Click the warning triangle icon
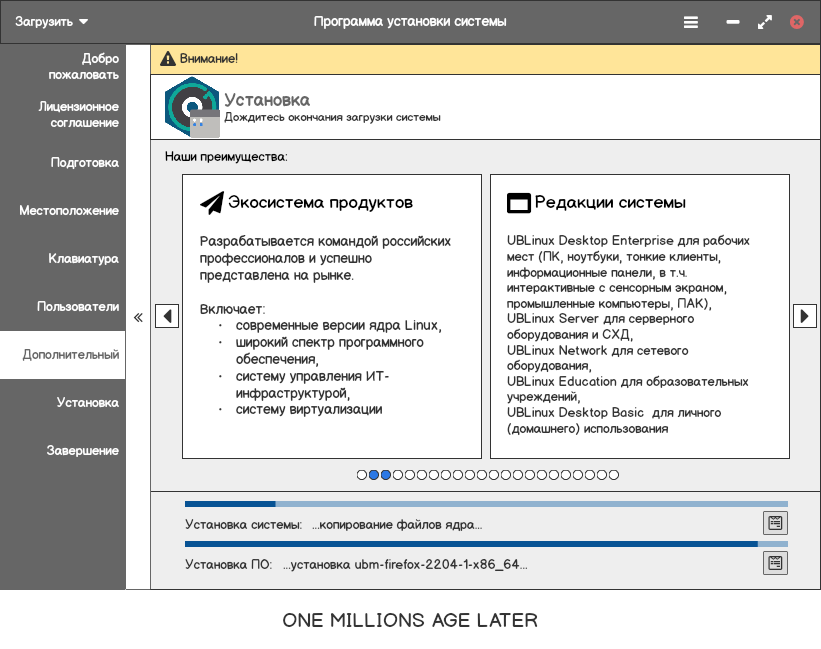Screen dimensions: 821x649 [168, 59]
